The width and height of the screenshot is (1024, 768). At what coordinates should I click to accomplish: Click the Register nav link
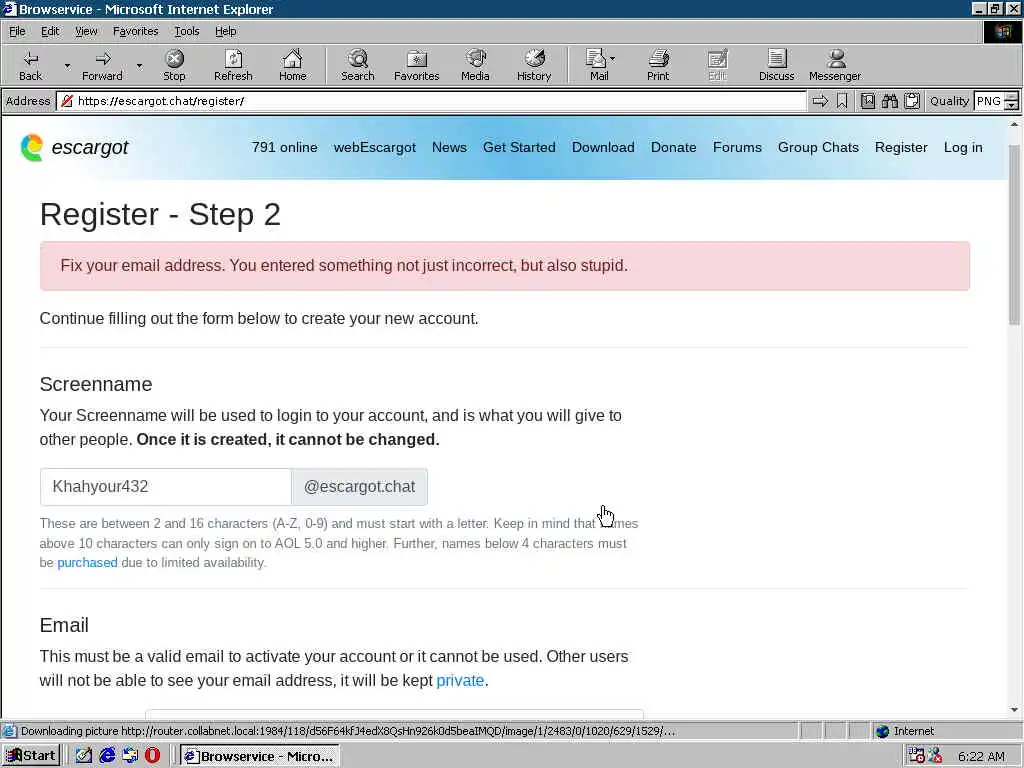coord(901,148)
